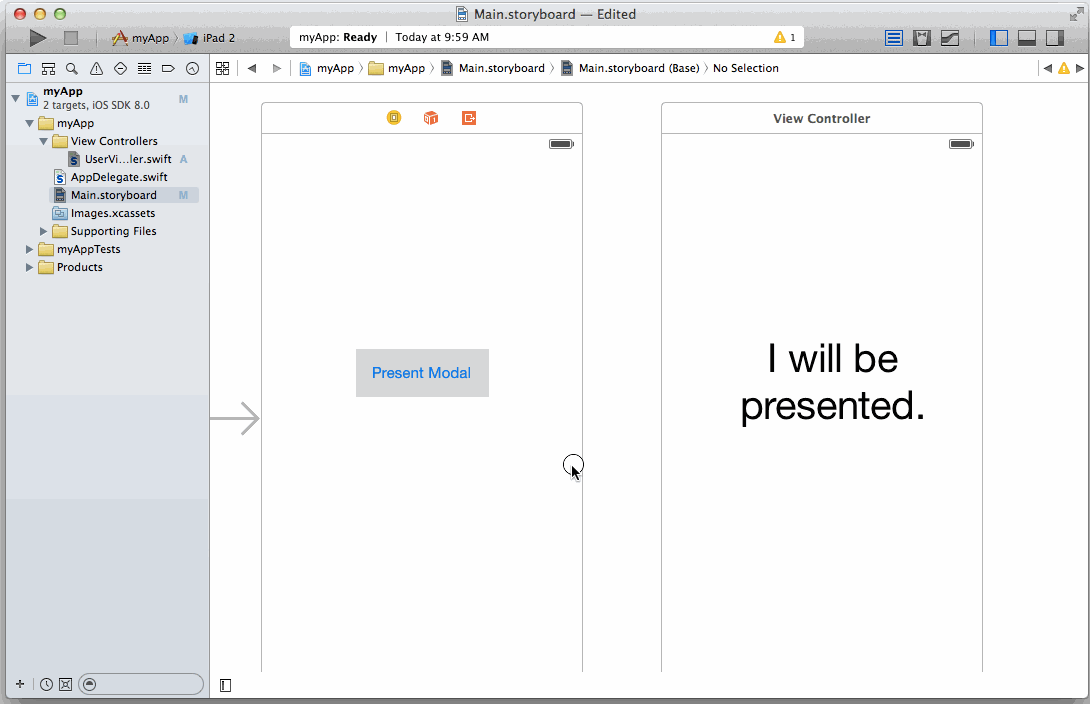Open the Report navigator tab
Image resolution: width=1090 pixels, height=704 pixels.
[x=193, y=68]
